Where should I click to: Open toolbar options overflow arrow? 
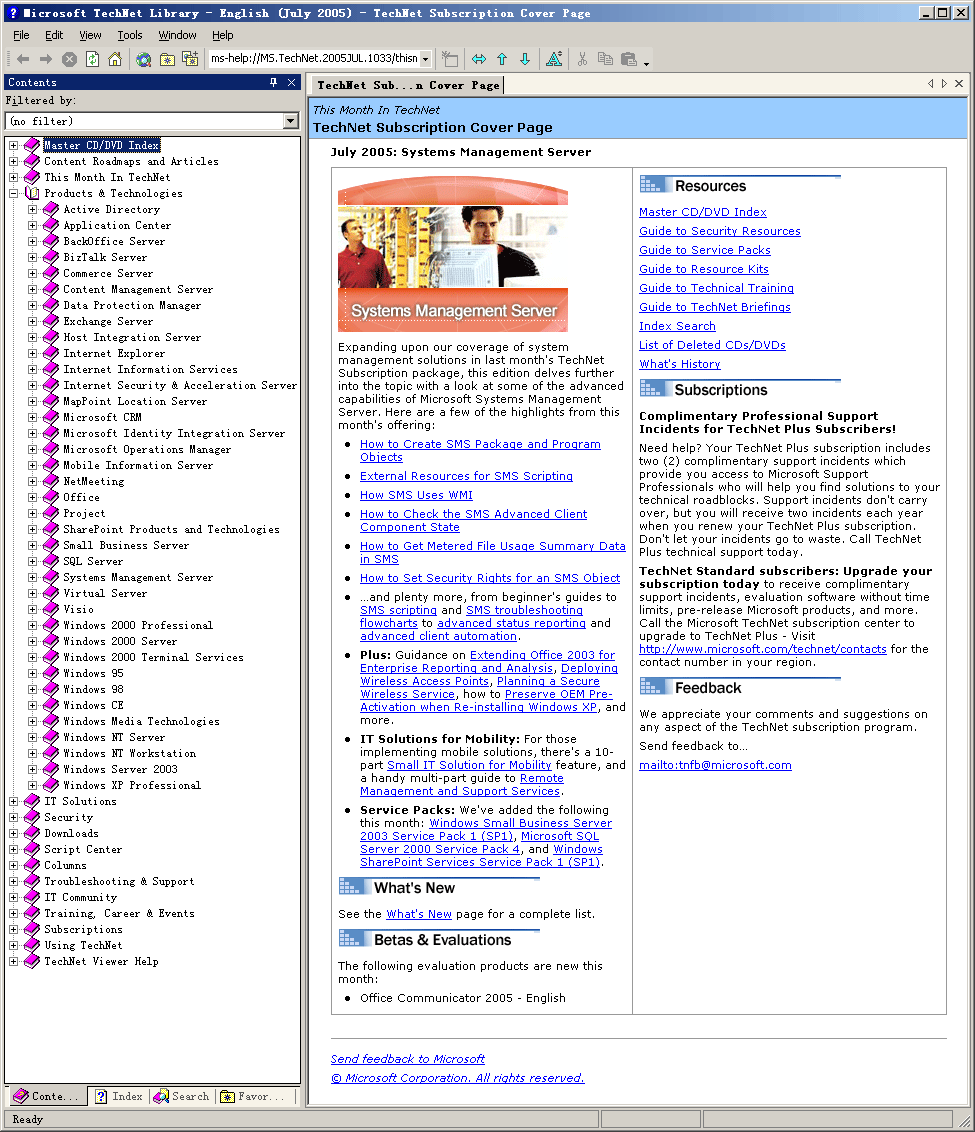tap(647, 64)
